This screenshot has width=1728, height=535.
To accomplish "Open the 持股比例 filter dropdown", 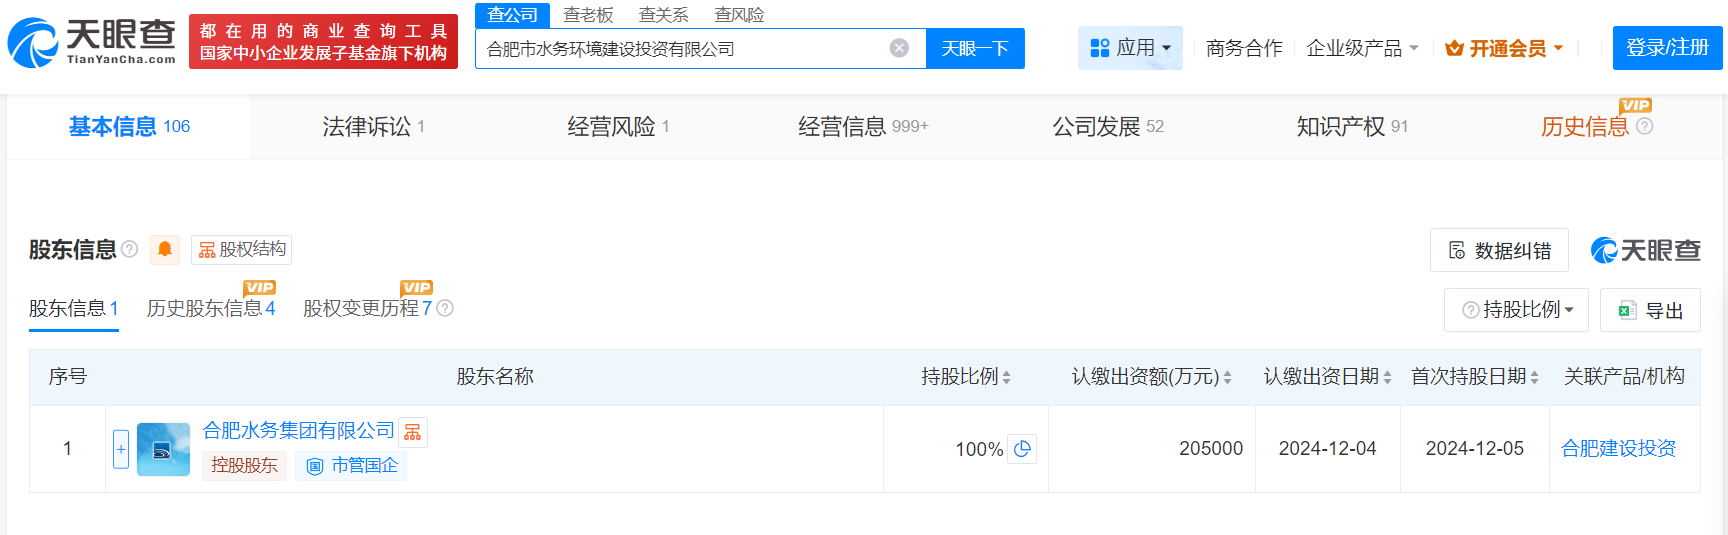I will click(1517, 310).
